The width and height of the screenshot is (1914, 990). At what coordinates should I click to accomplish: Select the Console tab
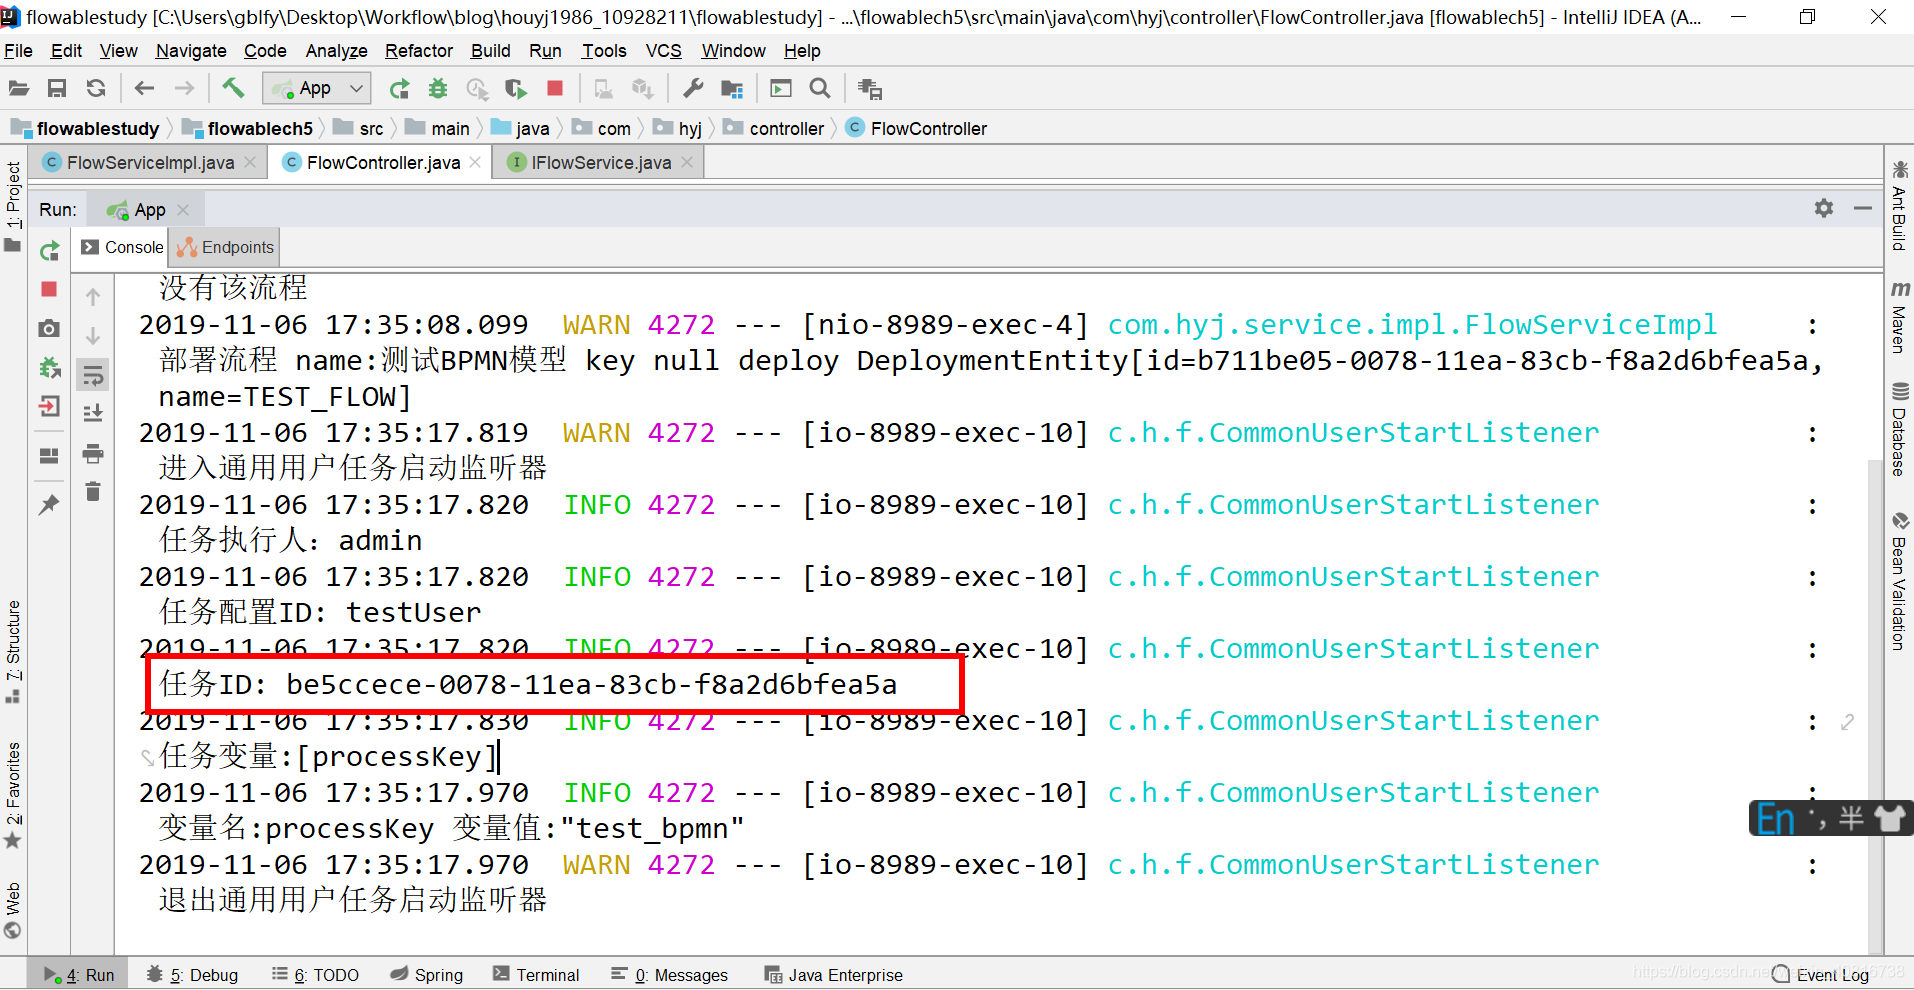pos(122,247)
